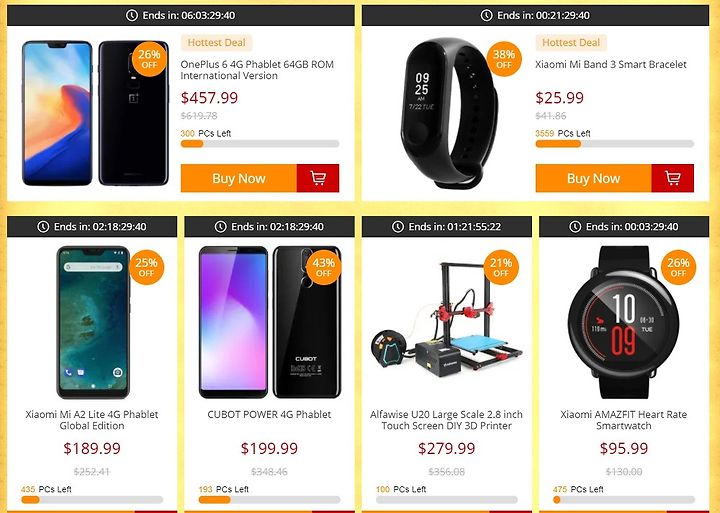Buy Now the OnePlus 6 phablet
720x513 pixels.
coord(239,178)
